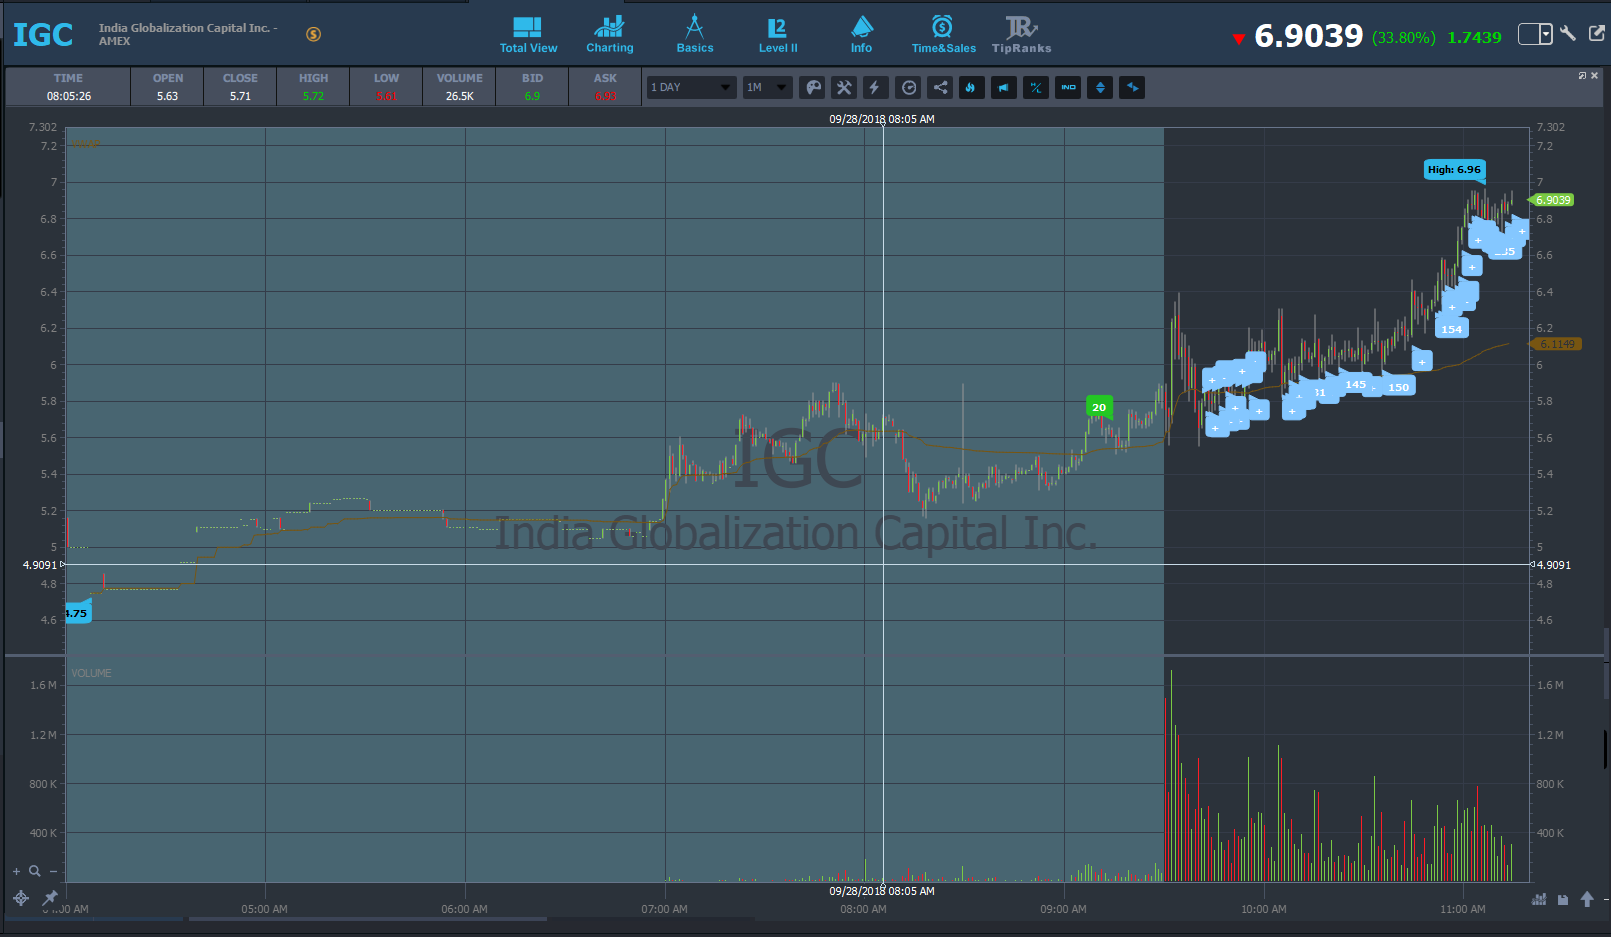Click the 1.7439 net change value
Screen dimensions: 1611x937
click(1475, 38)
